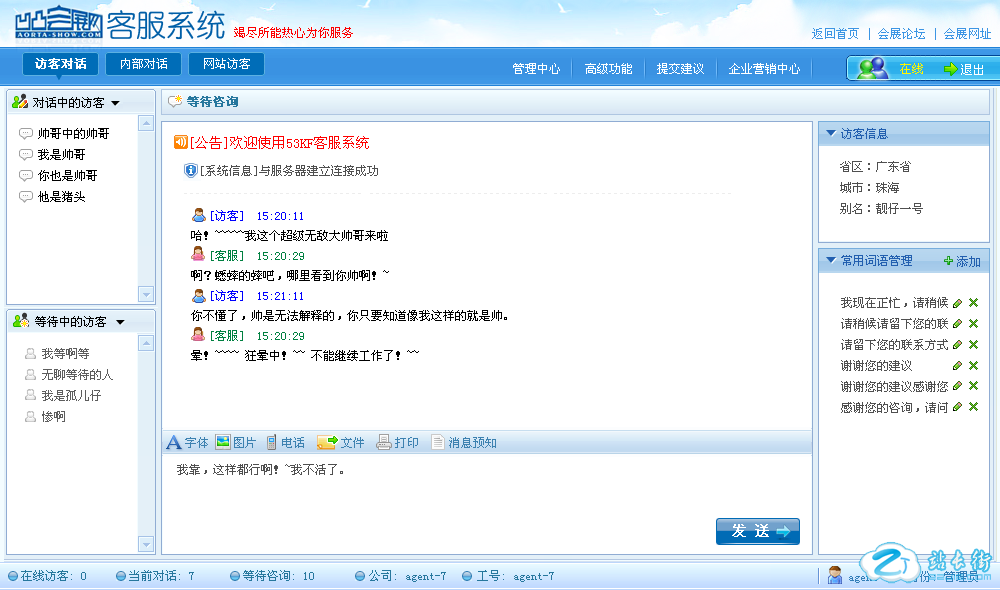Delete phrase 谢谢您的建议 with X icon
This screenshot has height=590, width=1000.
tap(973, 366)
